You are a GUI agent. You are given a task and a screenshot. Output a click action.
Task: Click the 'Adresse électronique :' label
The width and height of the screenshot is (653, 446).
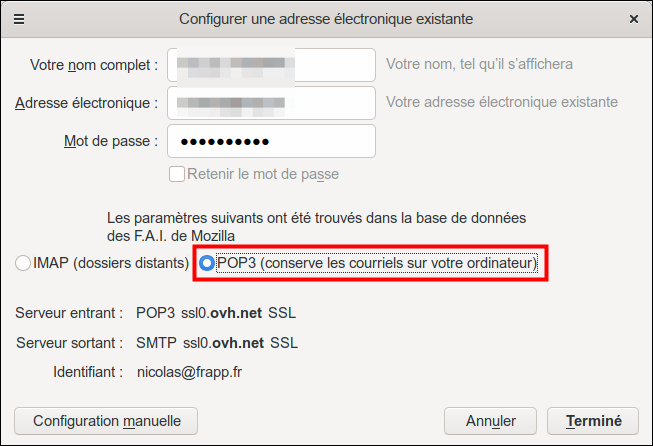click(86, 102)
